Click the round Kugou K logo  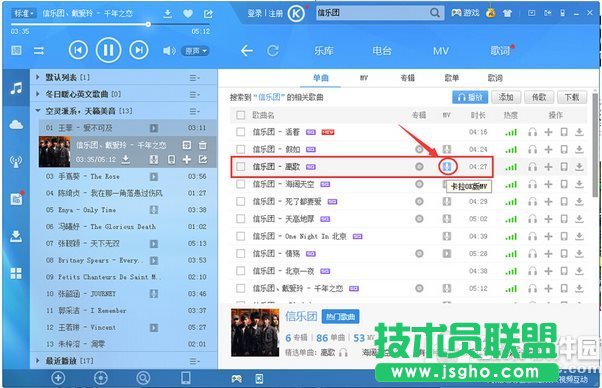296,14
